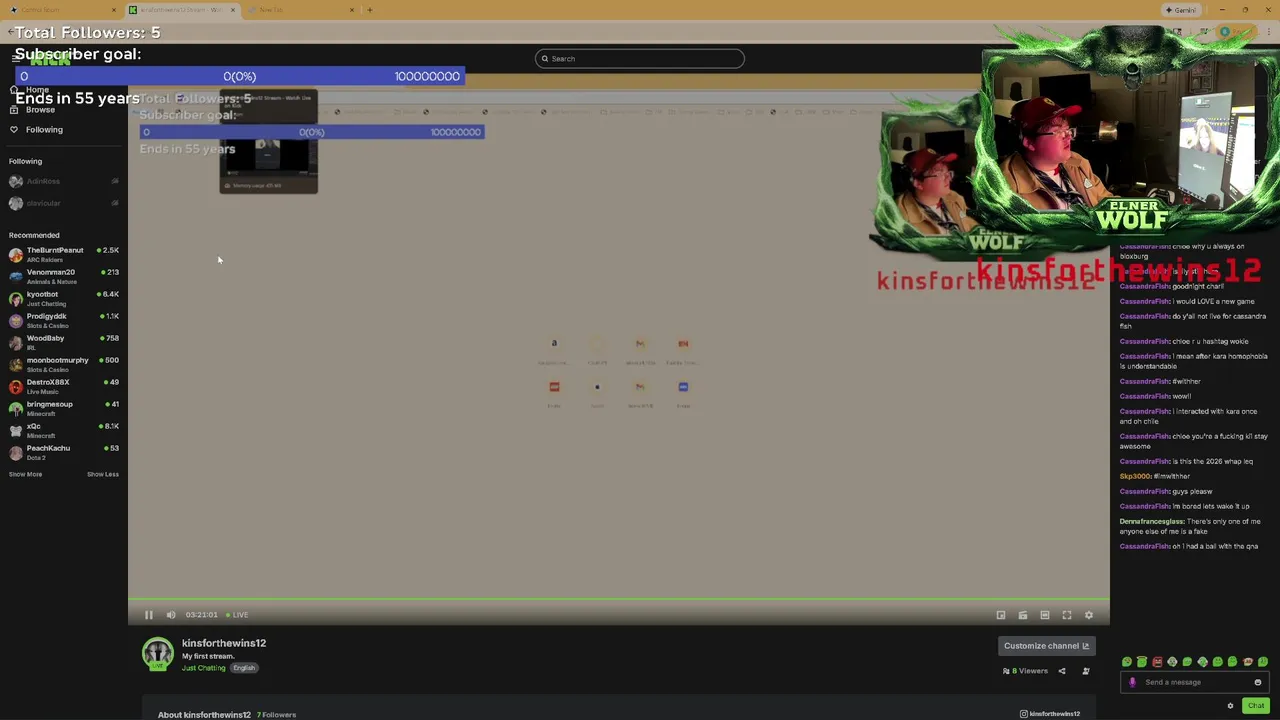Open player settings gear

[x=1089, y=615]
